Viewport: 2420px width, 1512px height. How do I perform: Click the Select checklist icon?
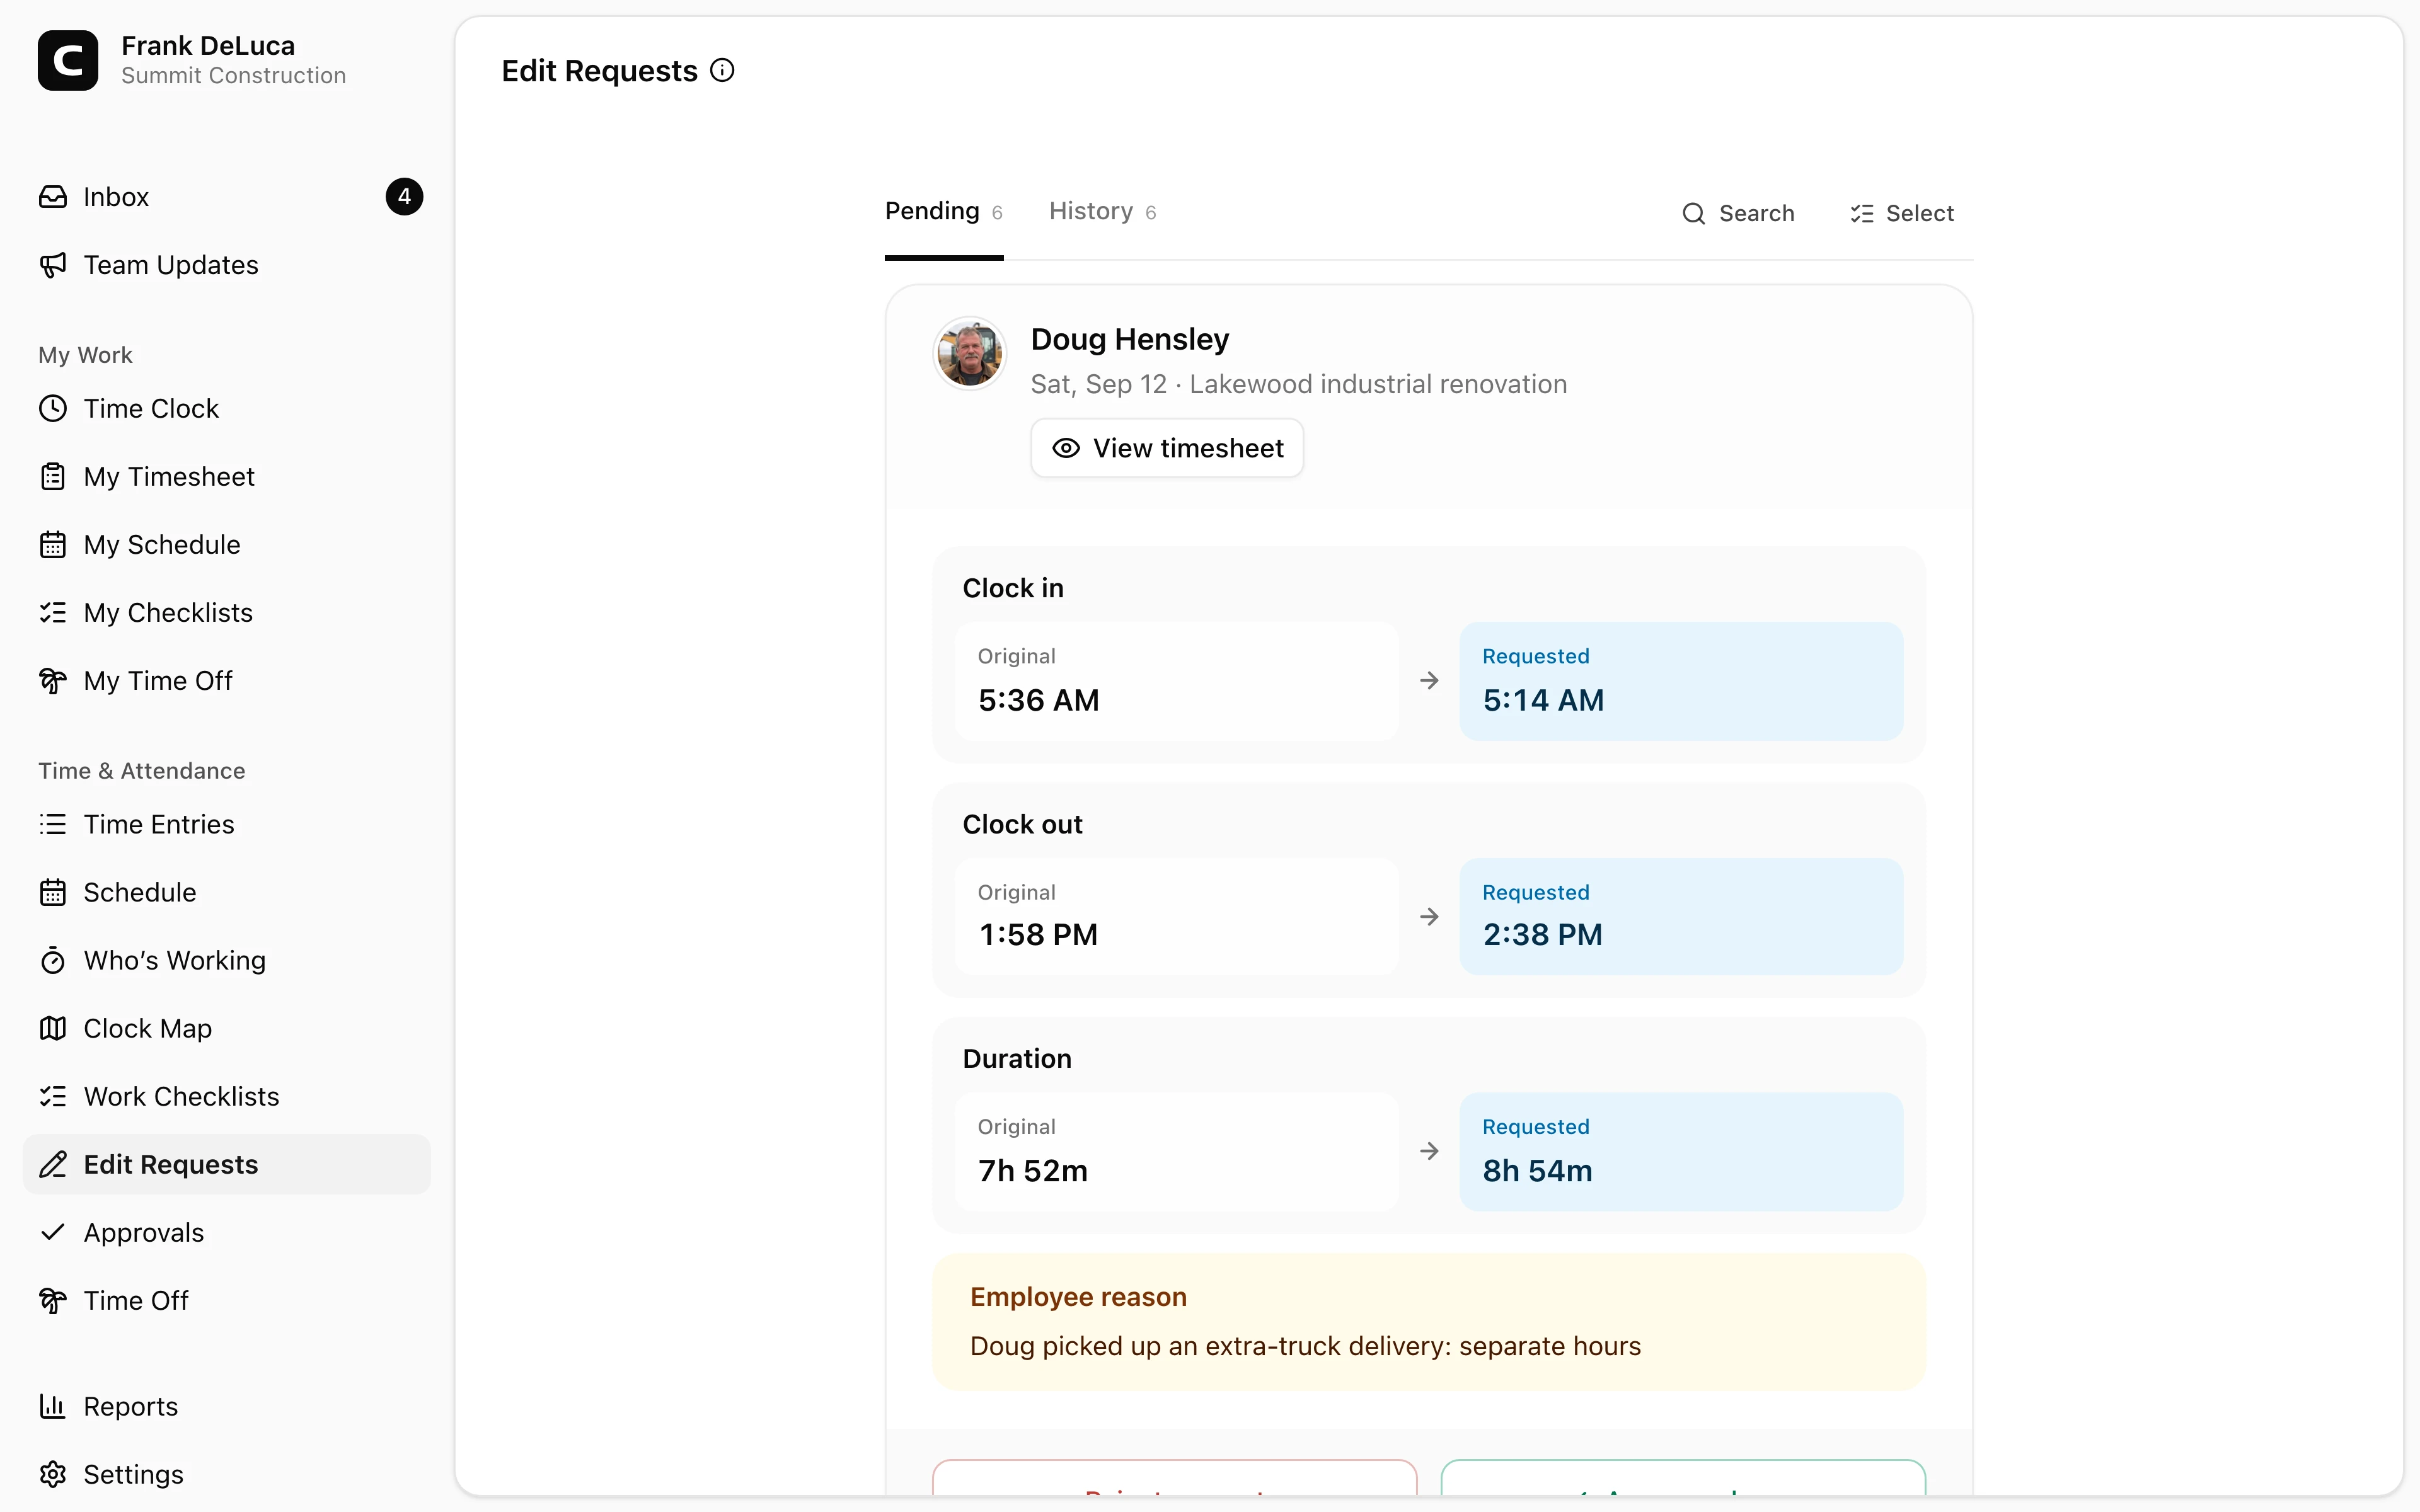tap(1862, 214)
